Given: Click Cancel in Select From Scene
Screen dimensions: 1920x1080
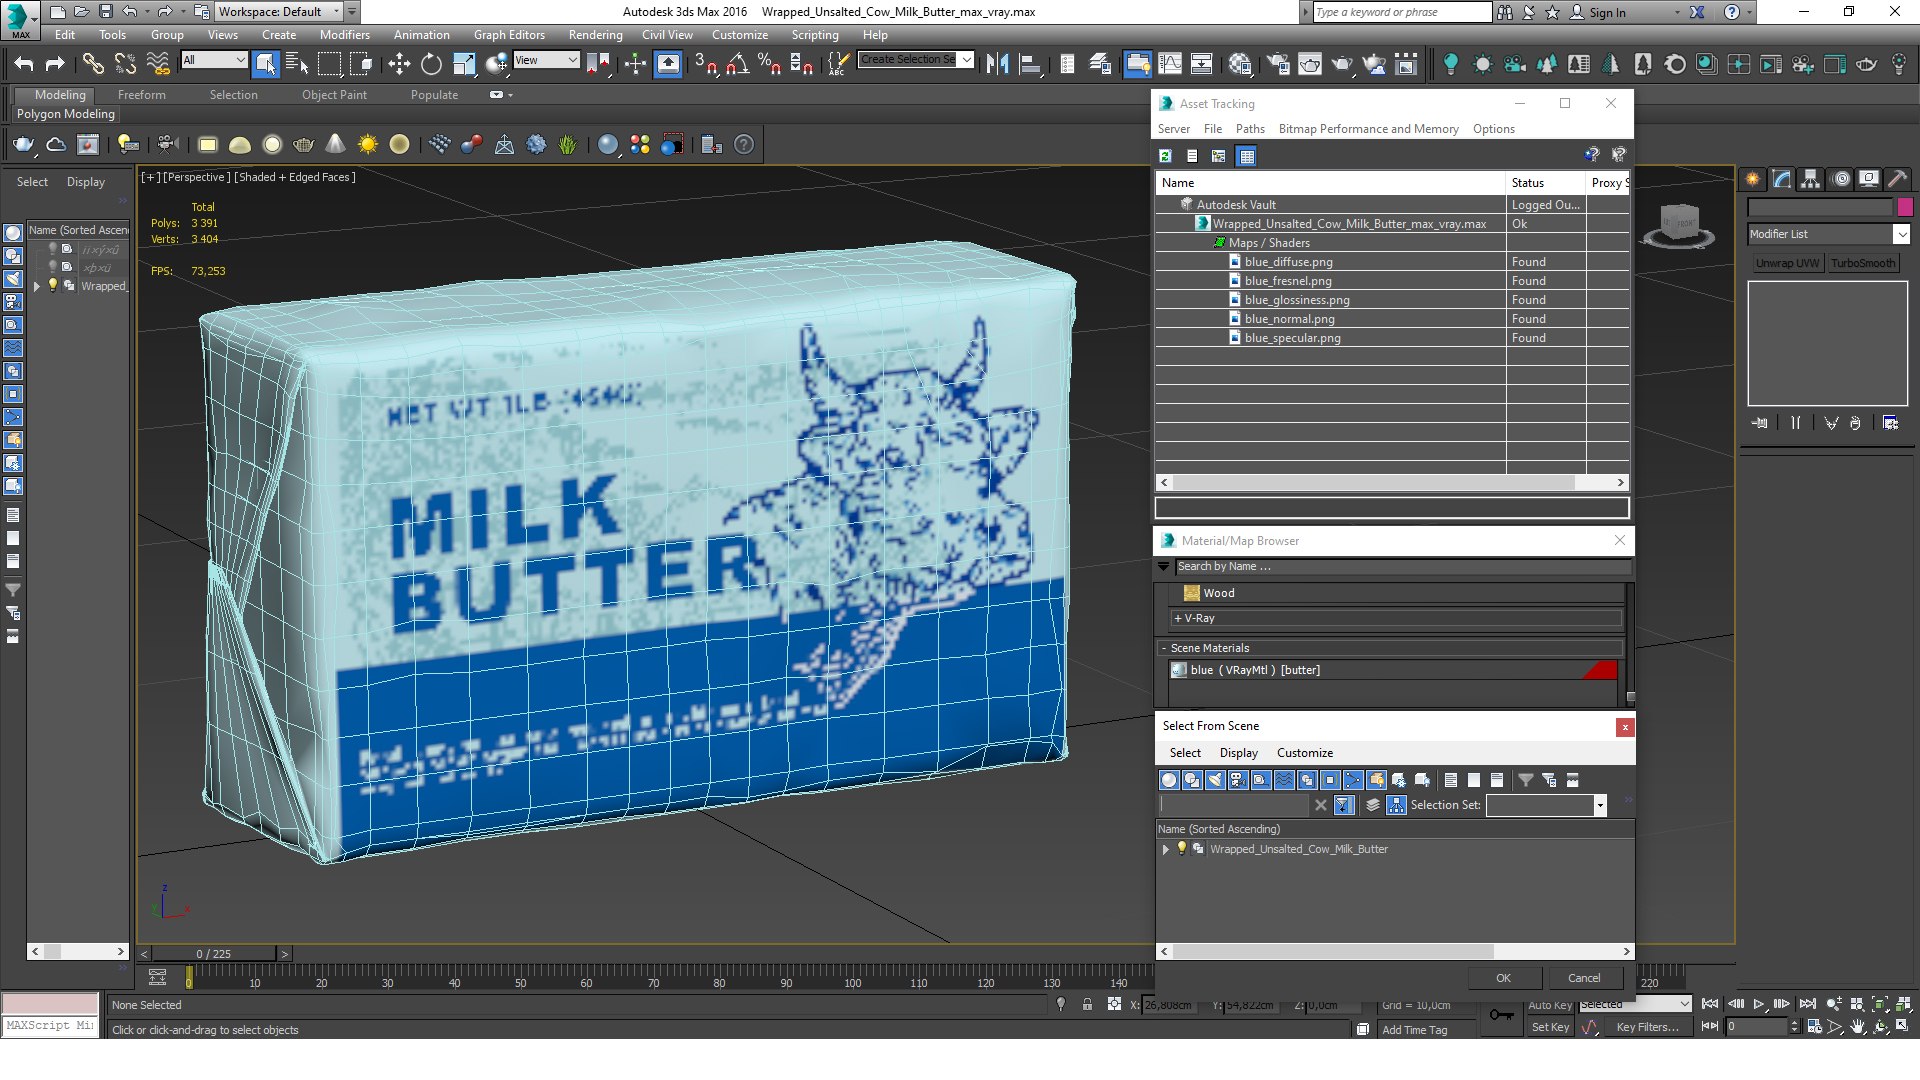Looking at the screenshot, I should (1584, 978).
